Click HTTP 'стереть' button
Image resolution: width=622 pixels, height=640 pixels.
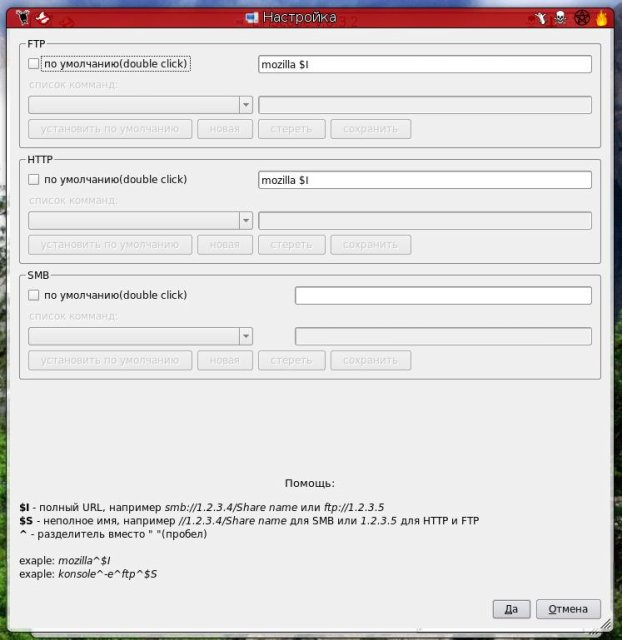click(x=292, y=245)
